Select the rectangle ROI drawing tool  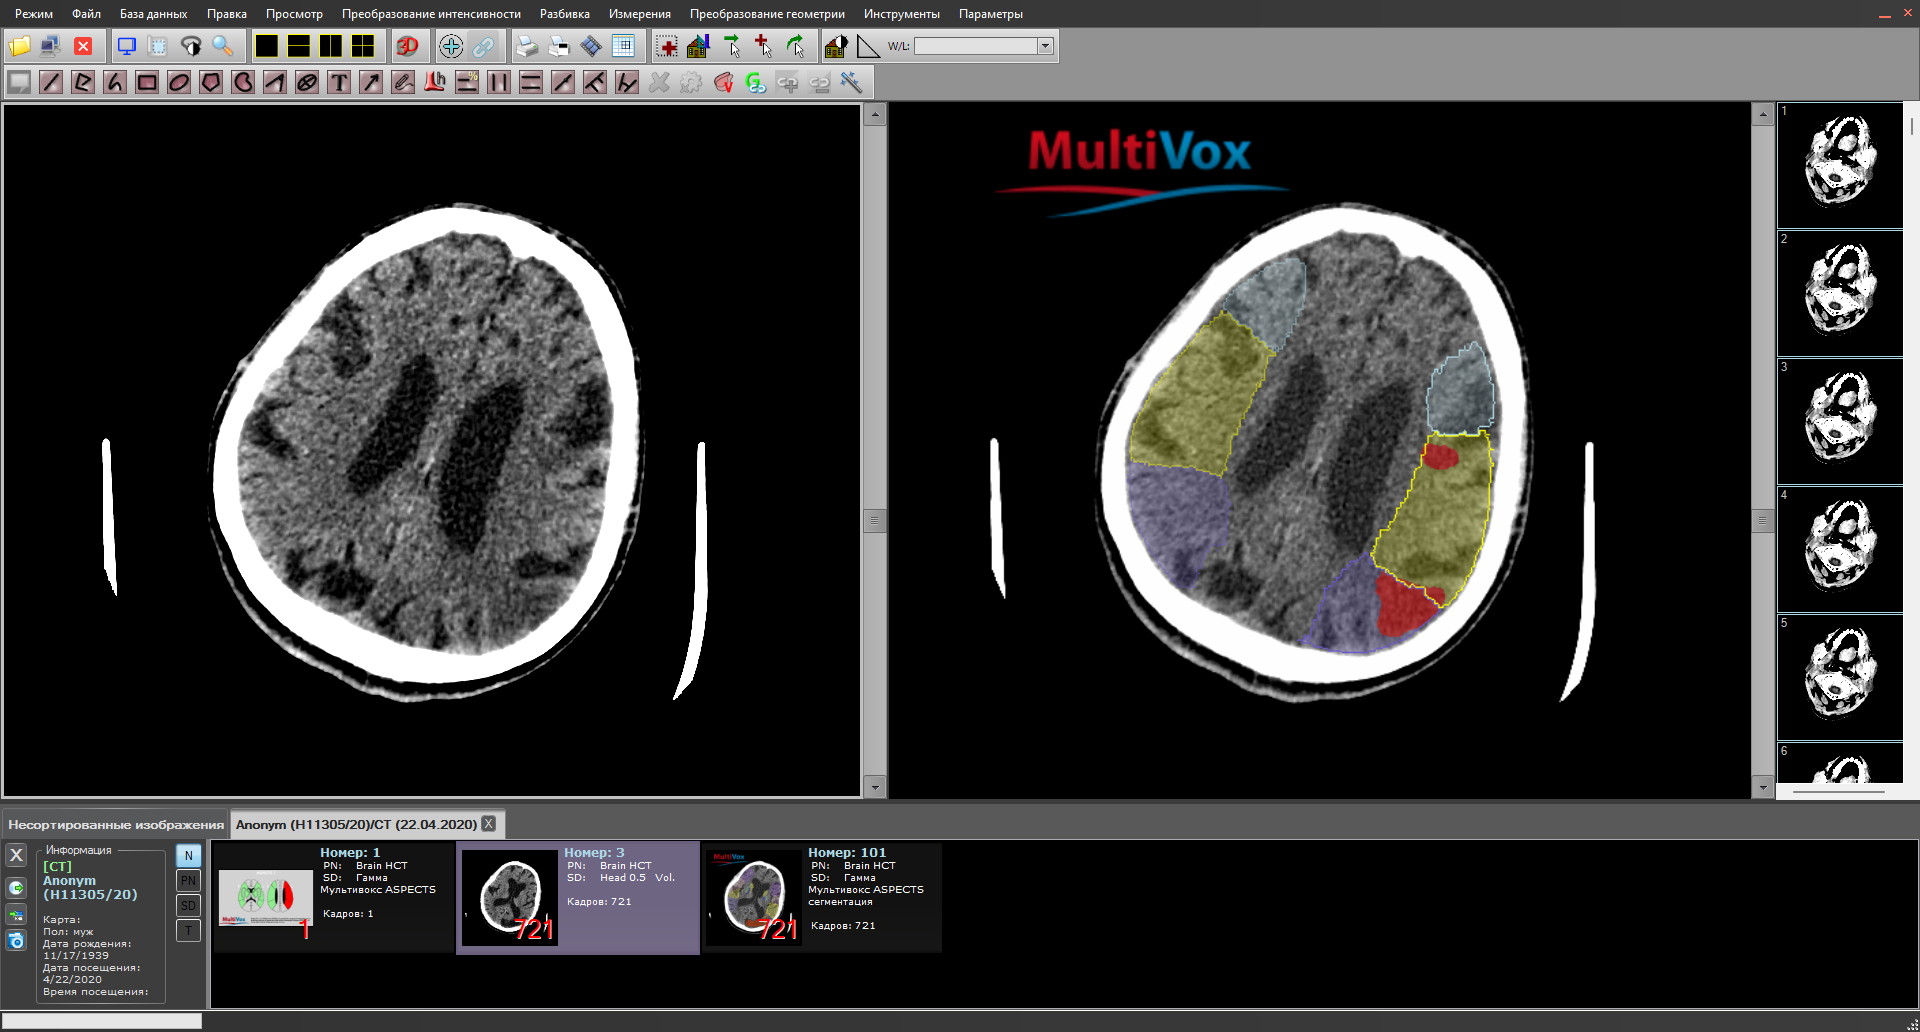[x=147, y=83]
